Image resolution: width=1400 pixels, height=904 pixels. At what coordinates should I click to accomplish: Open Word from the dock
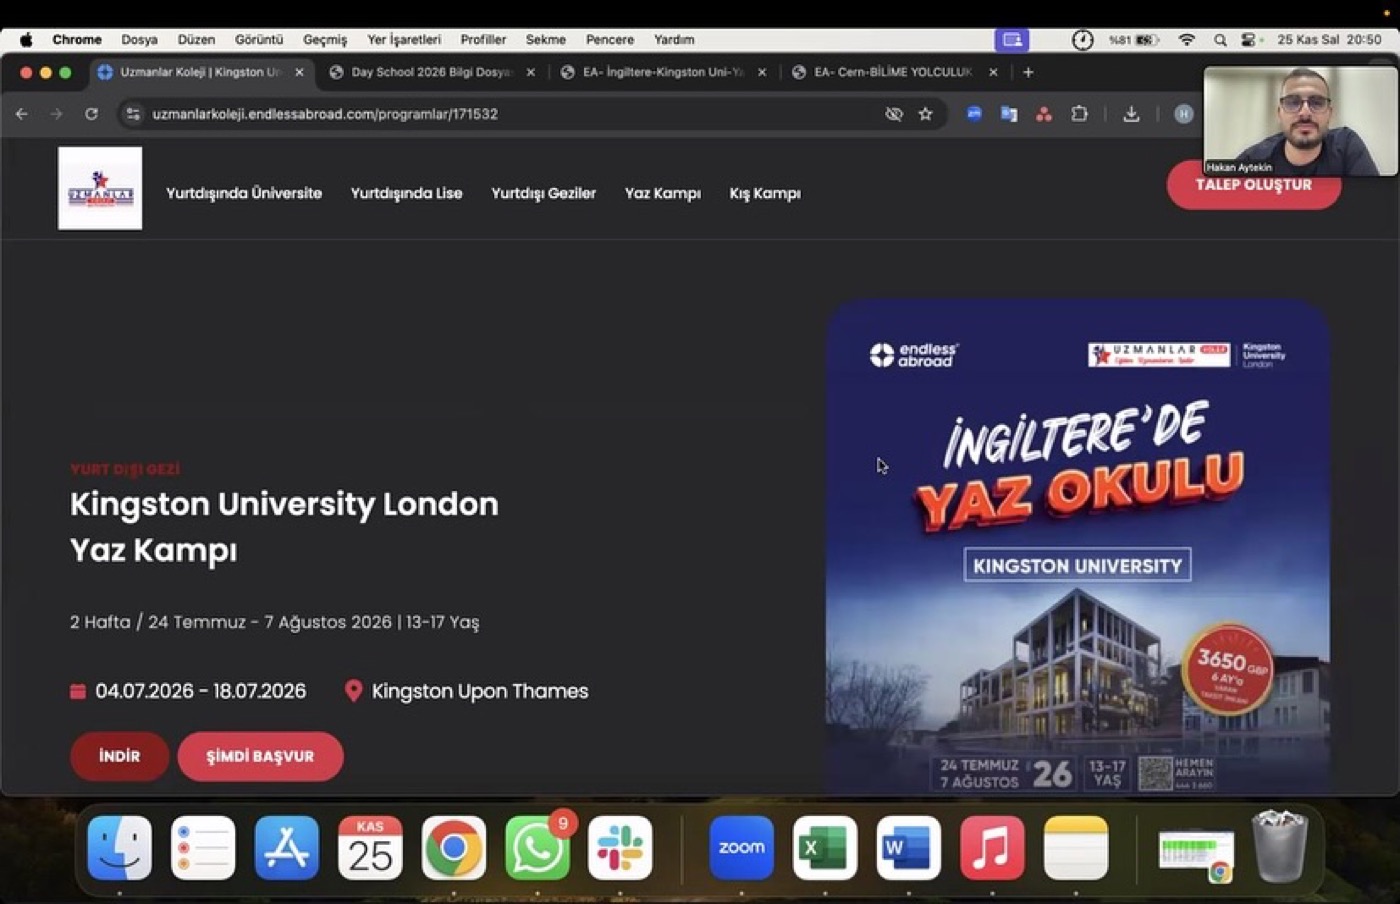[908, 848]
